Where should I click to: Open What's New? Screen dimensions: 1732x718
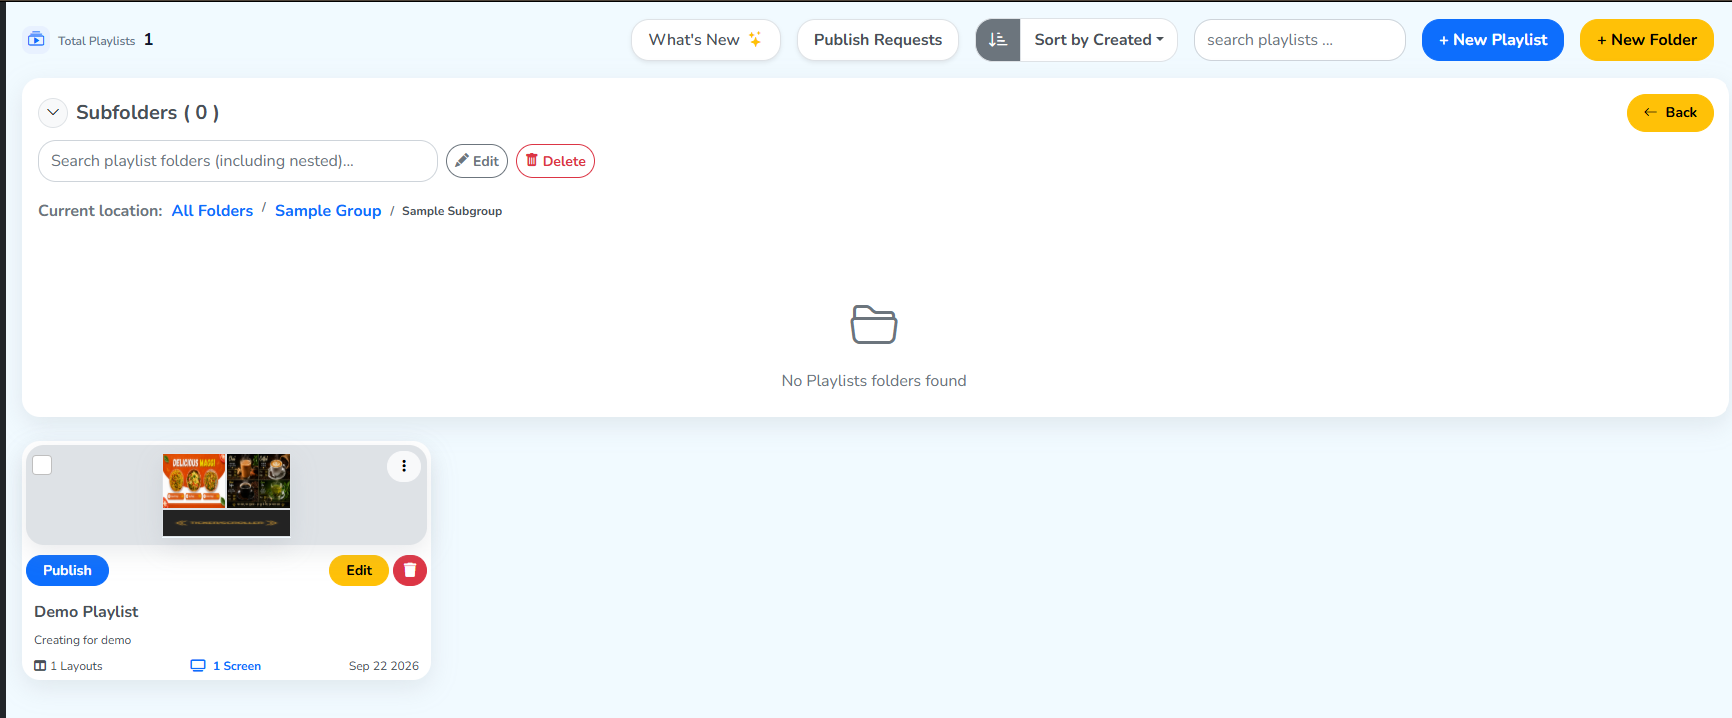(706, 40)
